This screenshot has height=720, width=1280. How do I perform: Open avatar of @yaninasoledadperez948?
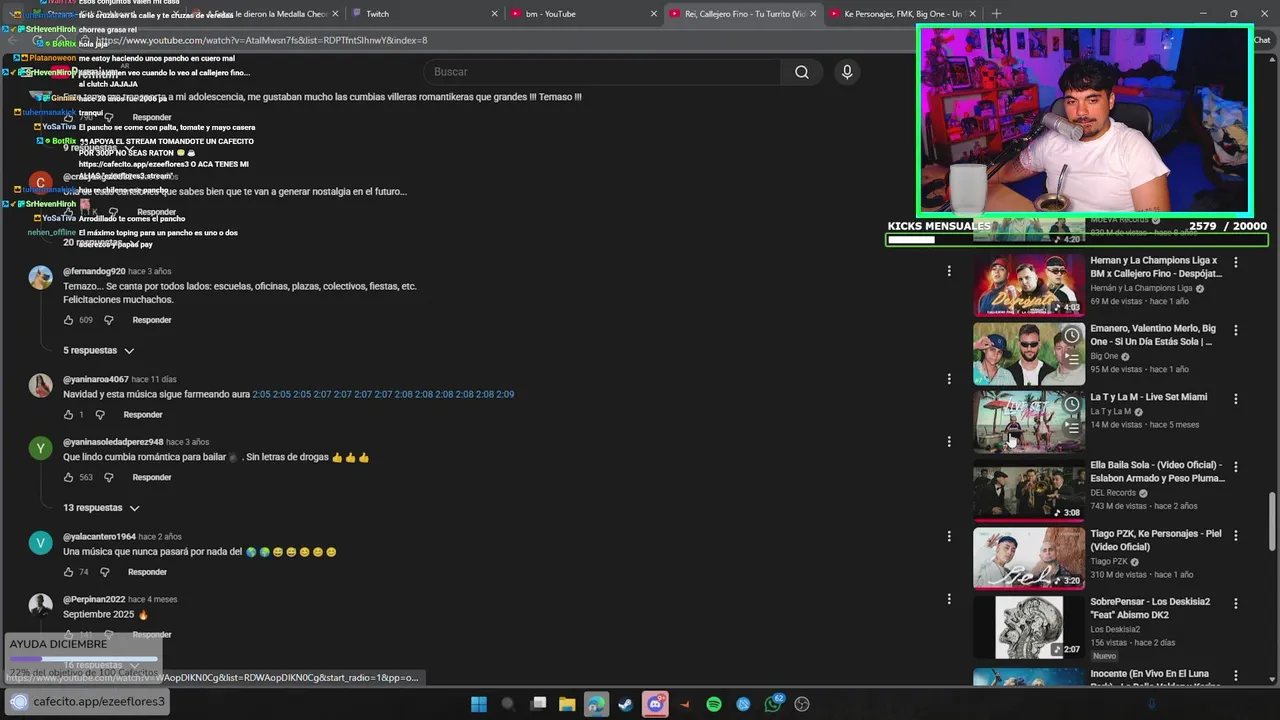(x=40, y=448)
